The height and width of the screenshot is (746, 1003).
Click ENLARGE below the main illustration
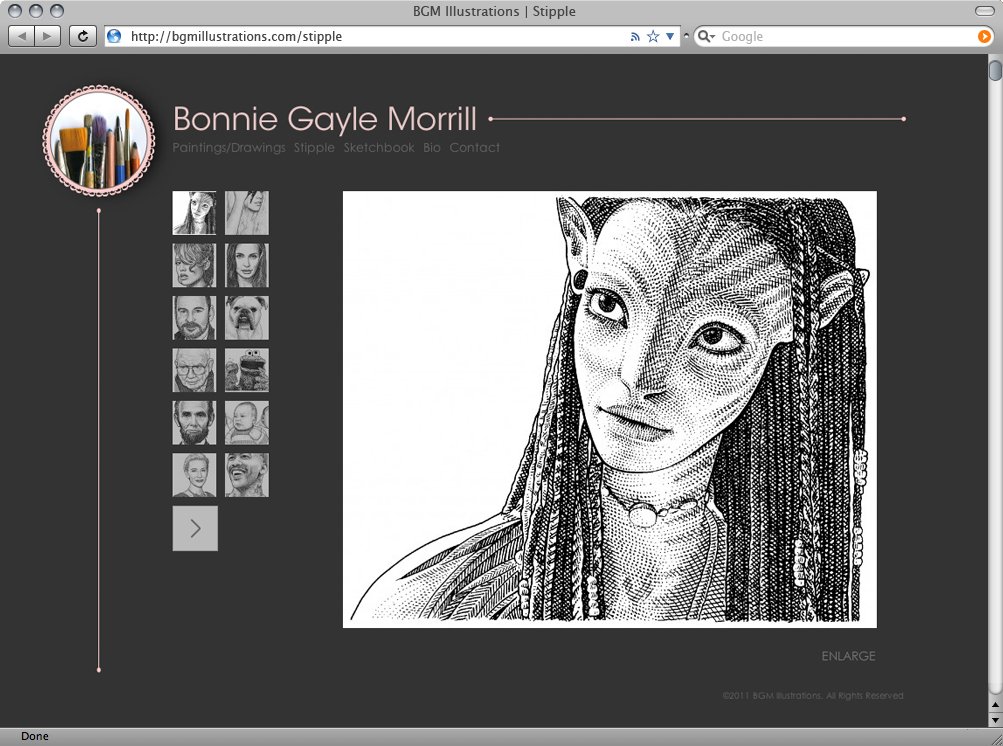tap(848, 656)
